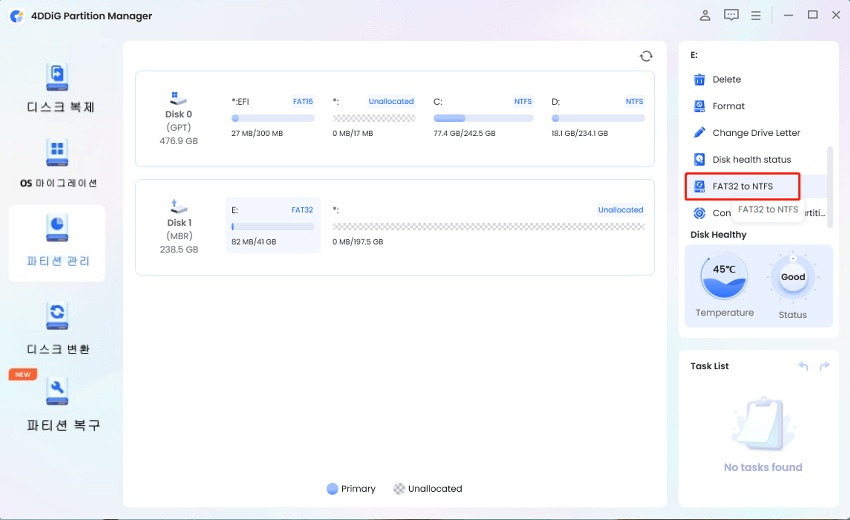Select the C: NTFS partition
The width and height of the screenshot is (850, 520).
(x=483, y=117)
